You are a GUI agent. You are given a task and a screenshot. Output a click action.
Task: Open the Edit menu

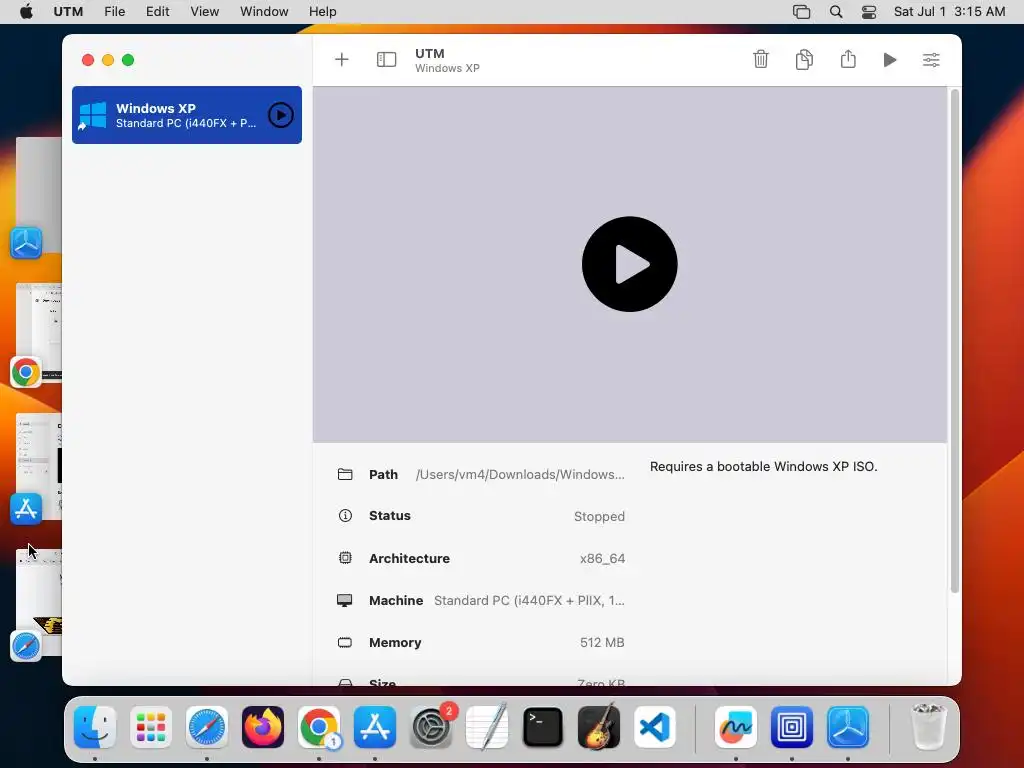[x=157, y=12]
